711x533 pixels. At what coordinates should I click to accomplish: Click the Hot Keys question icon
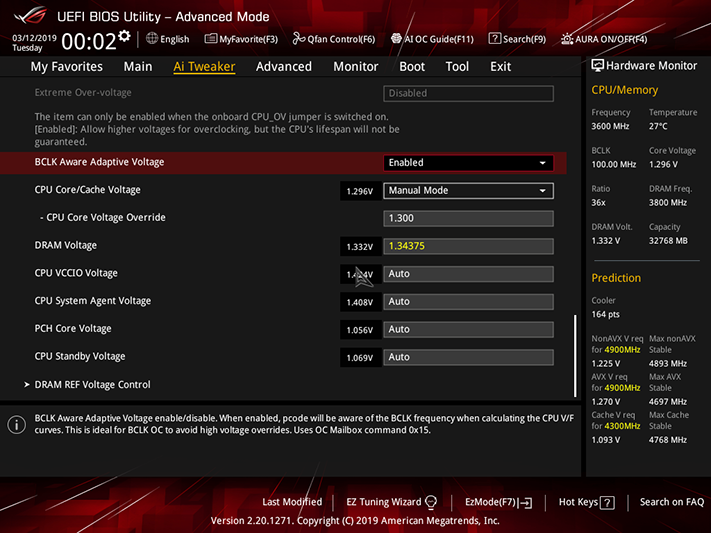pyautogui.click(x=607, y=503)
